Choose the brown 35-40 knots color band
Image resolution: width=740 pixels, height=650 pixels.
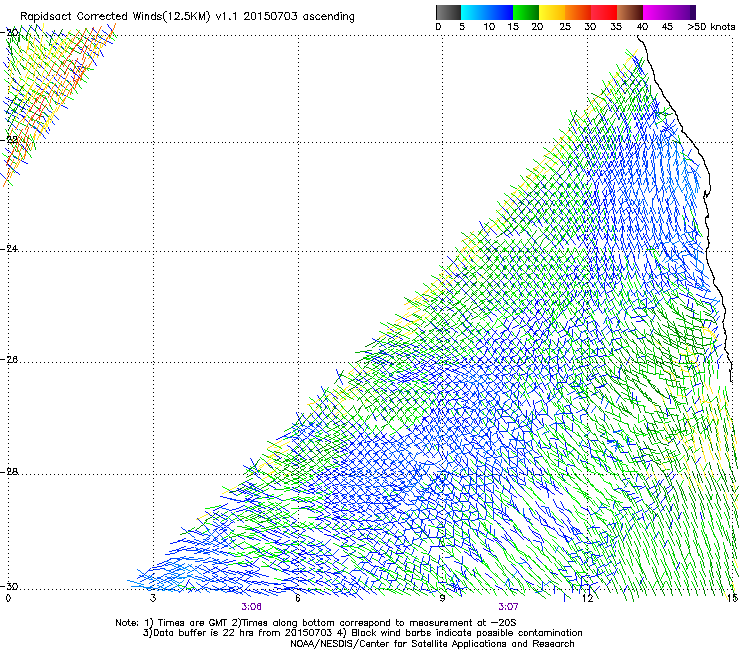(x=630, y=12)
